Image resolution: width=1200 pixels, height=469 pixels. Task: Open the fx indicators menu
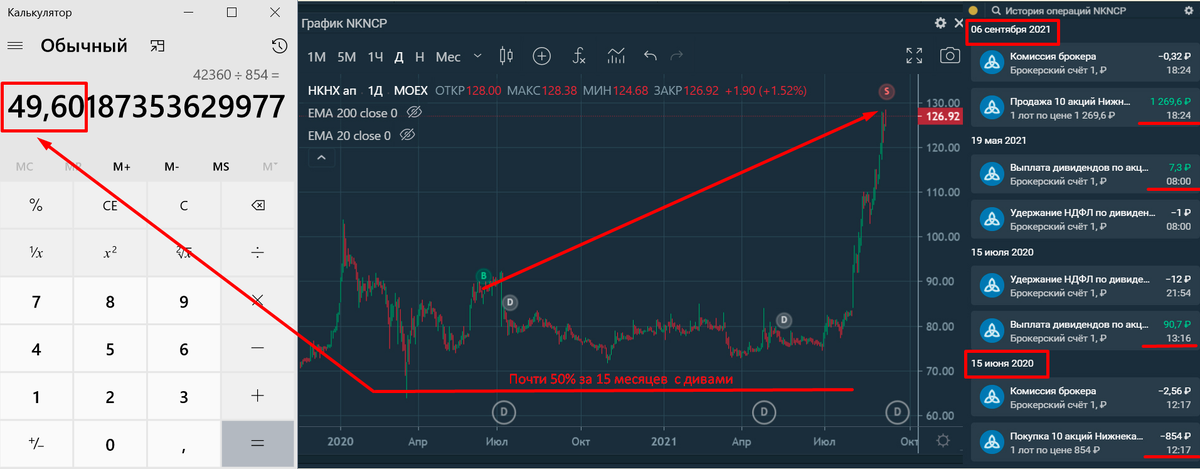579,56
